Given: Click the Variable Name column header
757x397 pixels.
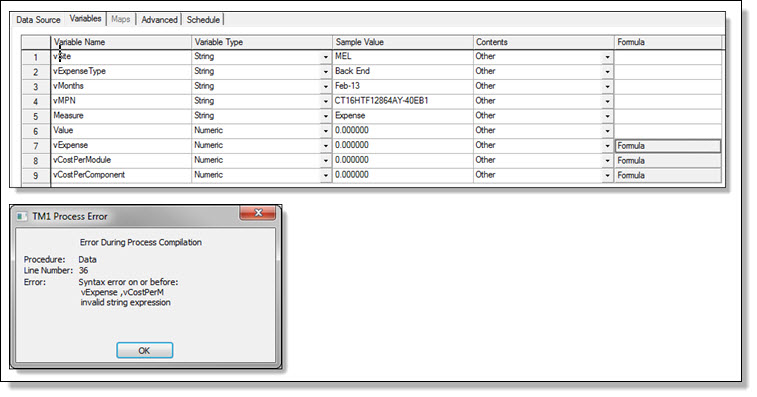Looking at the screenshot, I should (x=121, y=42).
